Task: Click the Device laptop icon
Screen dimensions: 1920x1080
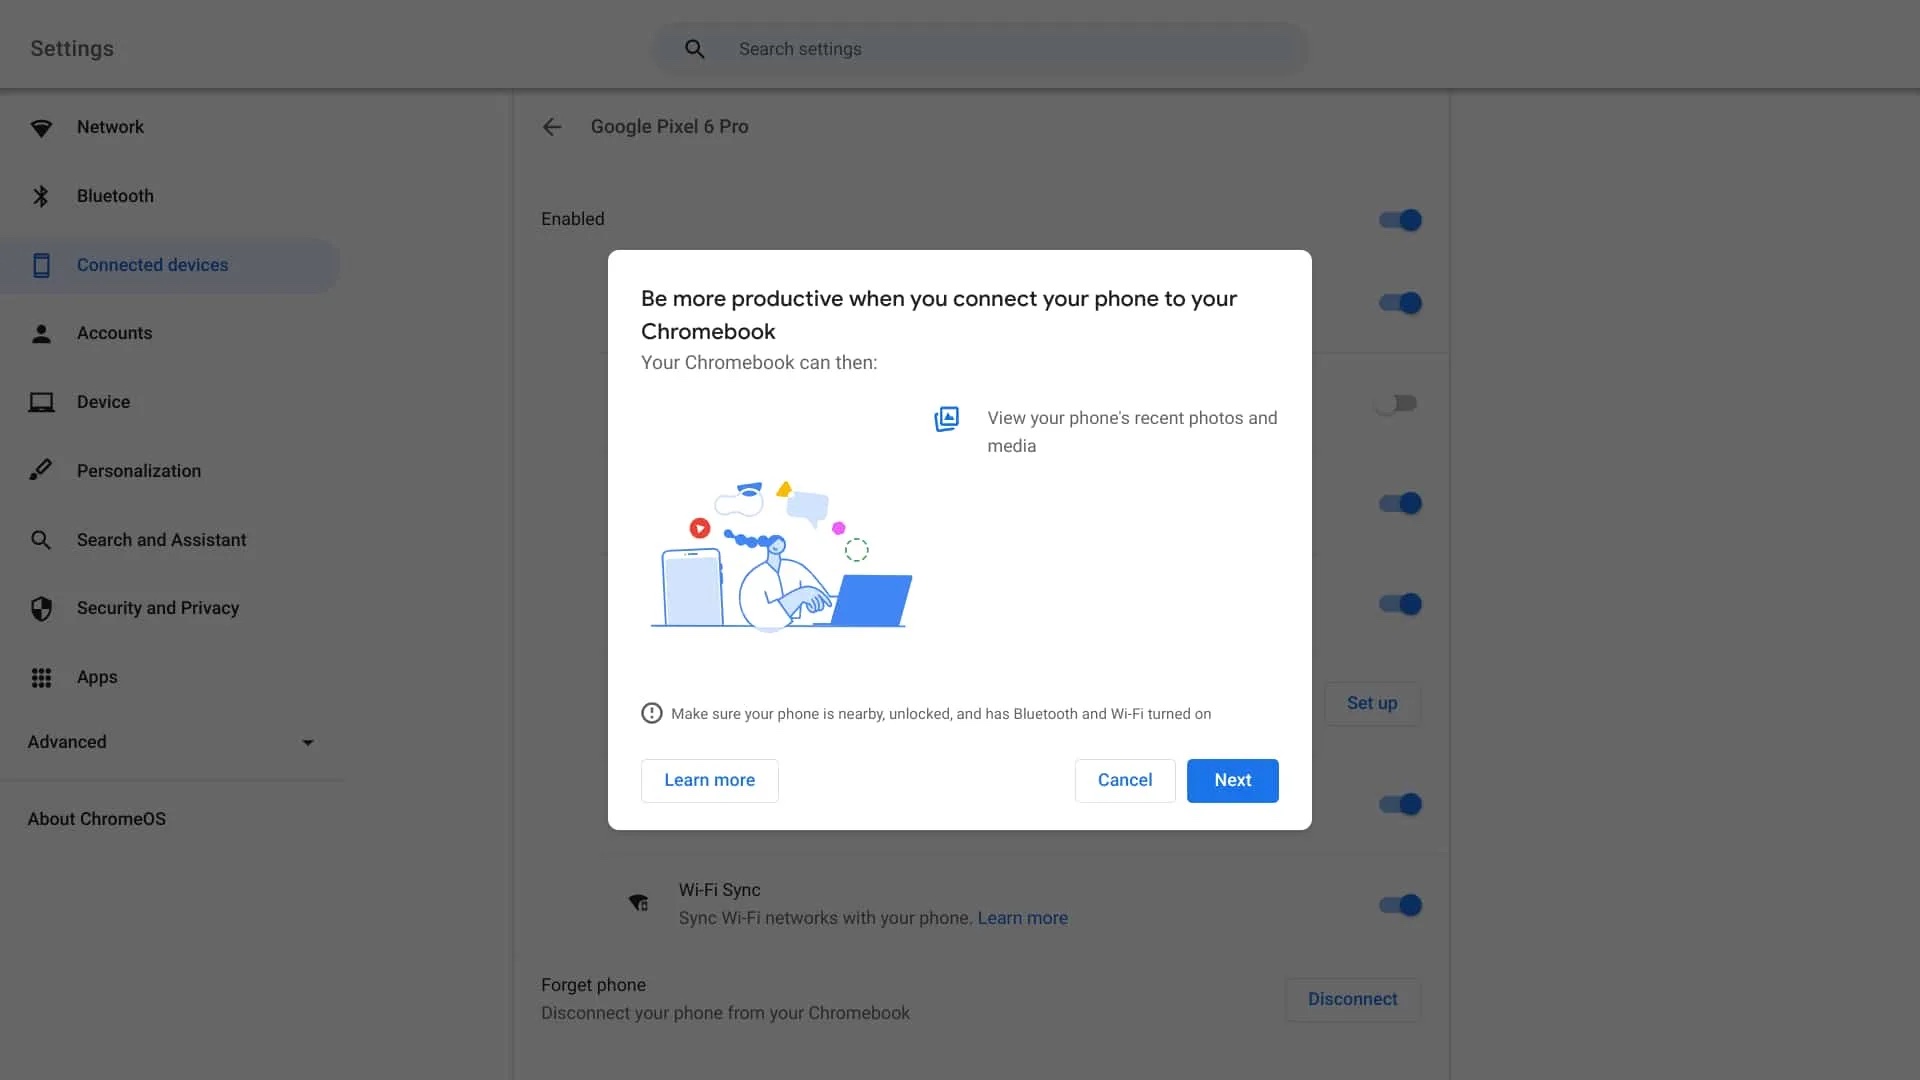Action: (x=41, y=402)
